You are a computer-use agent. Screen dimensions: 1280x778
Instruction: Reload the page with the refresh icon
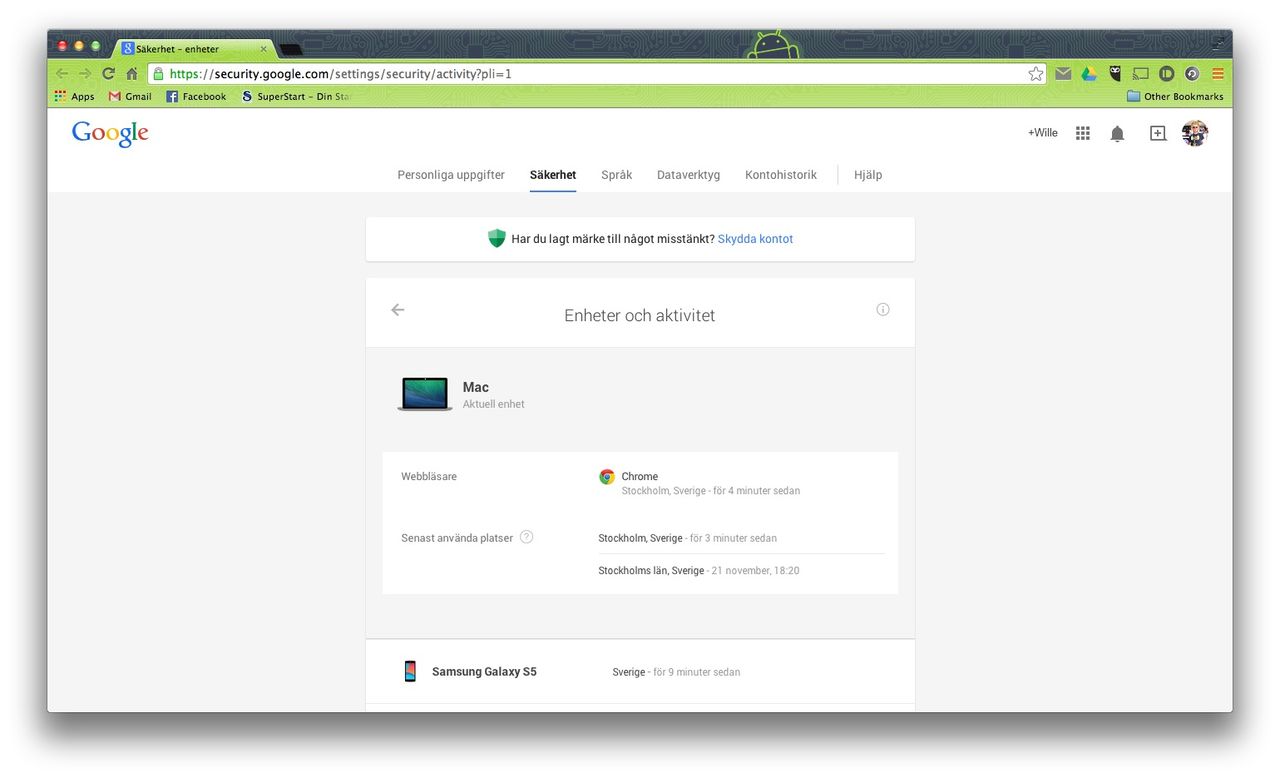tap(108, 74)
